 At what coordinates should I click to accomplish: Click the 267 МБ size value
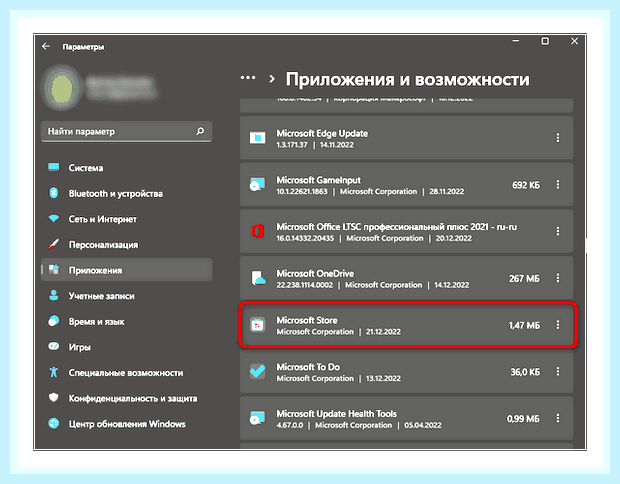tap(524, 278)
